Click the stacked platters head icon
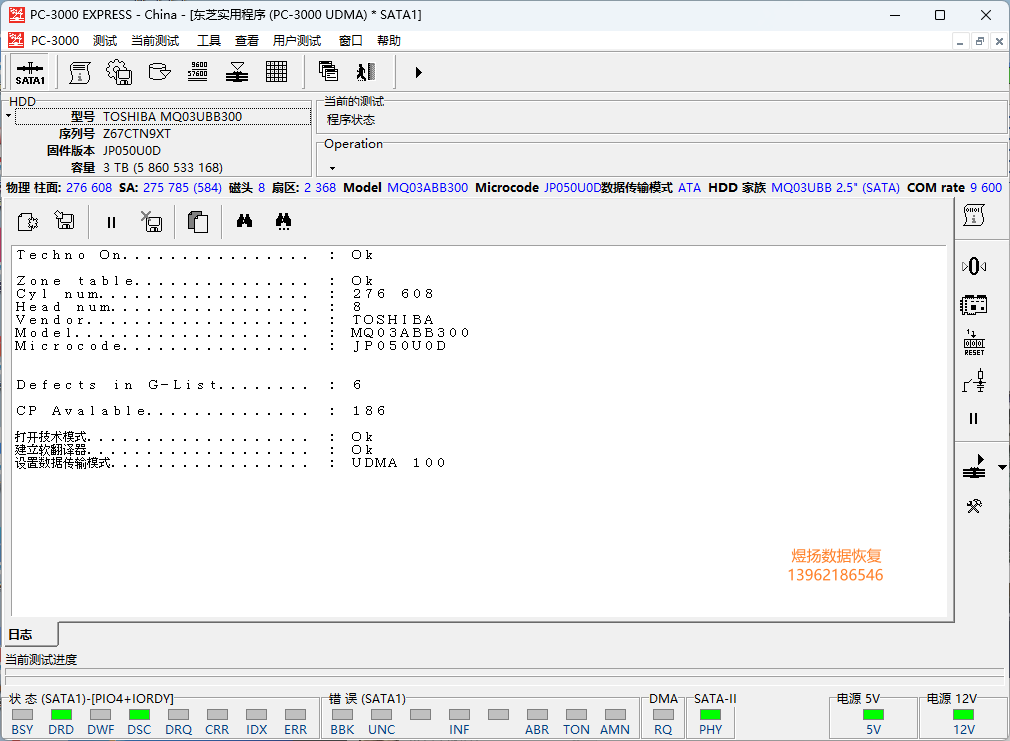 coord(237,72)
